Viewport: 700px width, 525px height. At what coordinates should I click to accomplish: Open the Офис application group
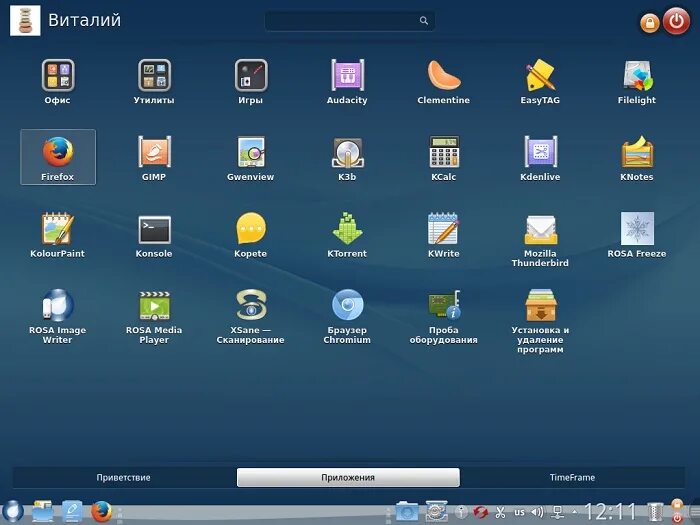pyautogui.click(x=58, y=81)
